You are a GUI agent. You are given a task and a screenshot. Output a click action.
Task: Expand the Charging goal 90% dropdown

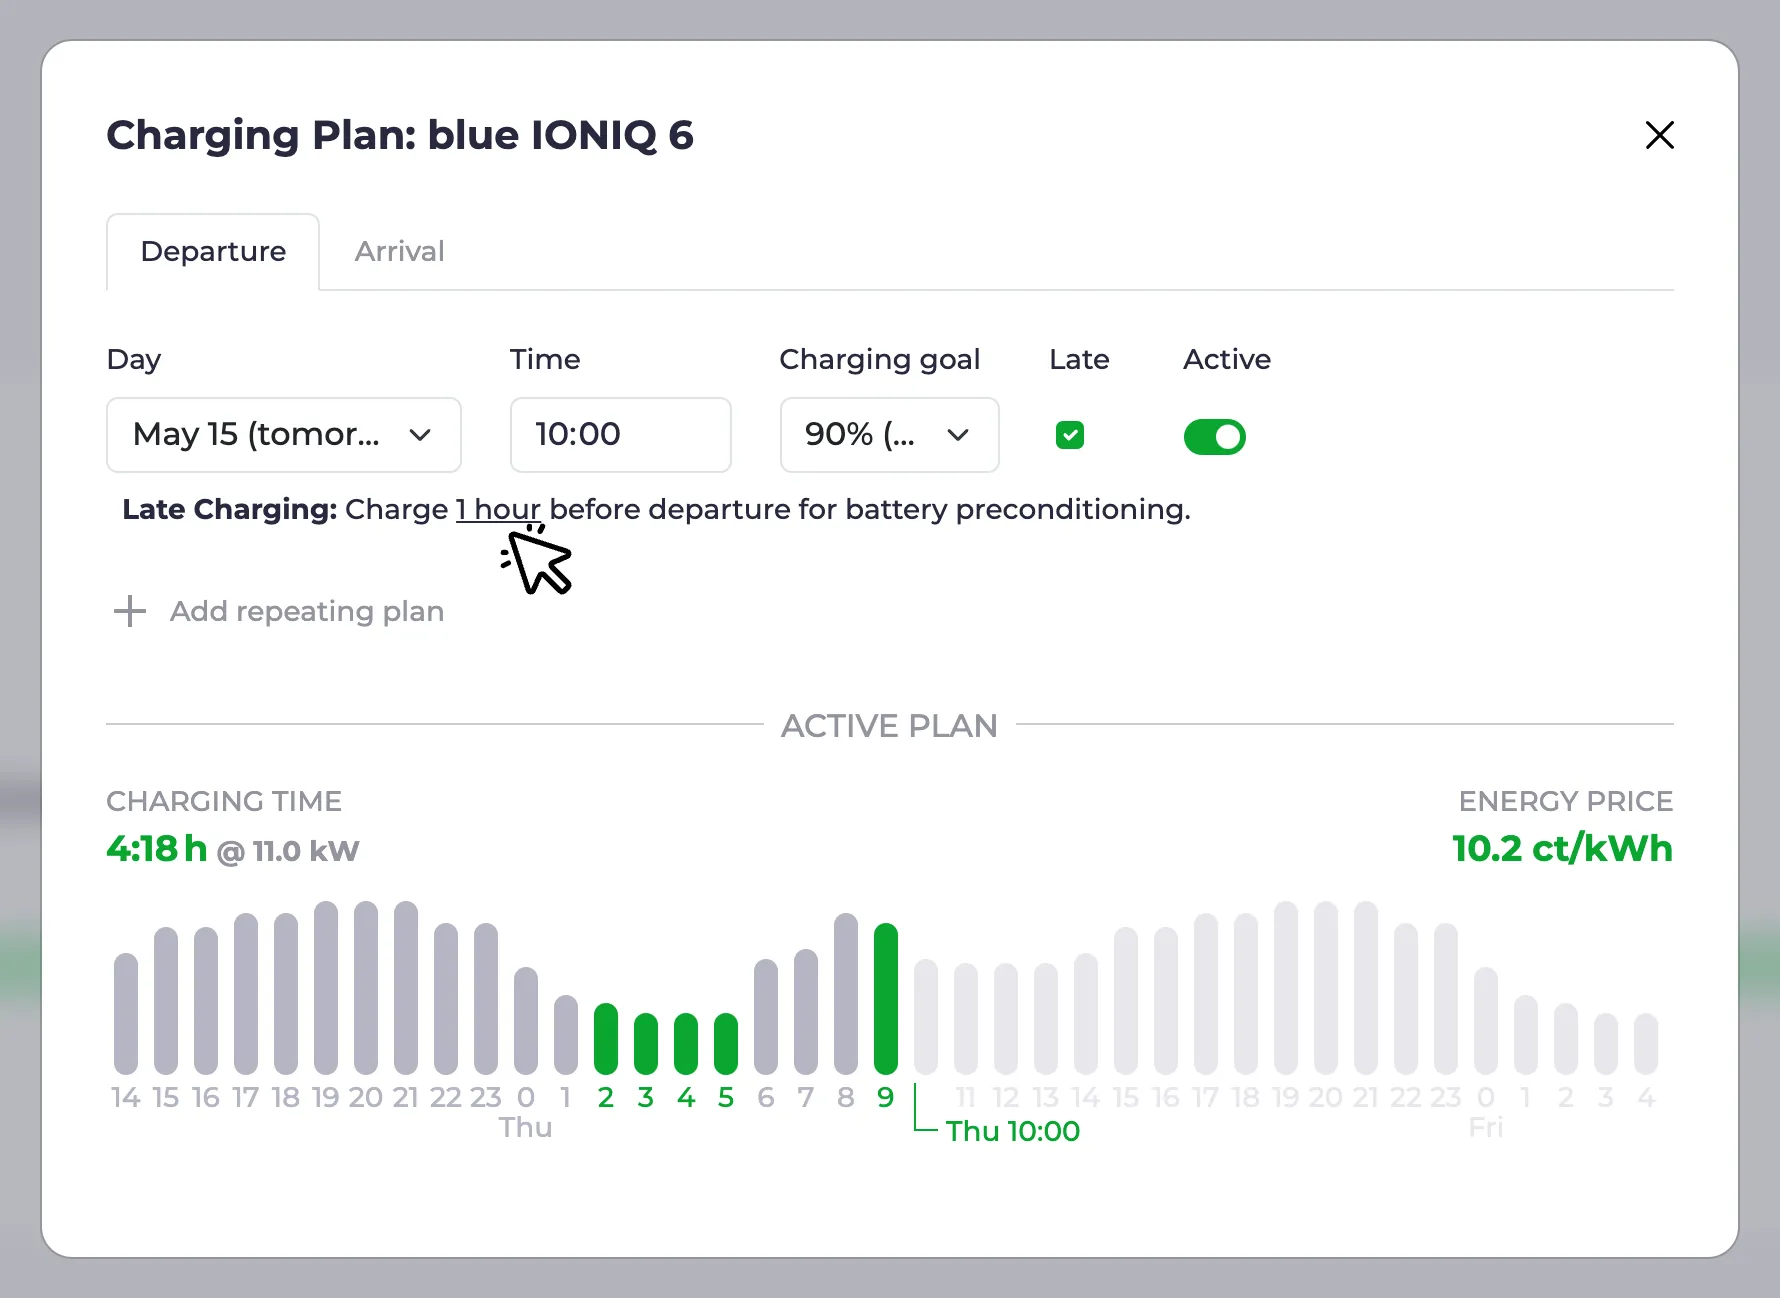click(889, 435)
